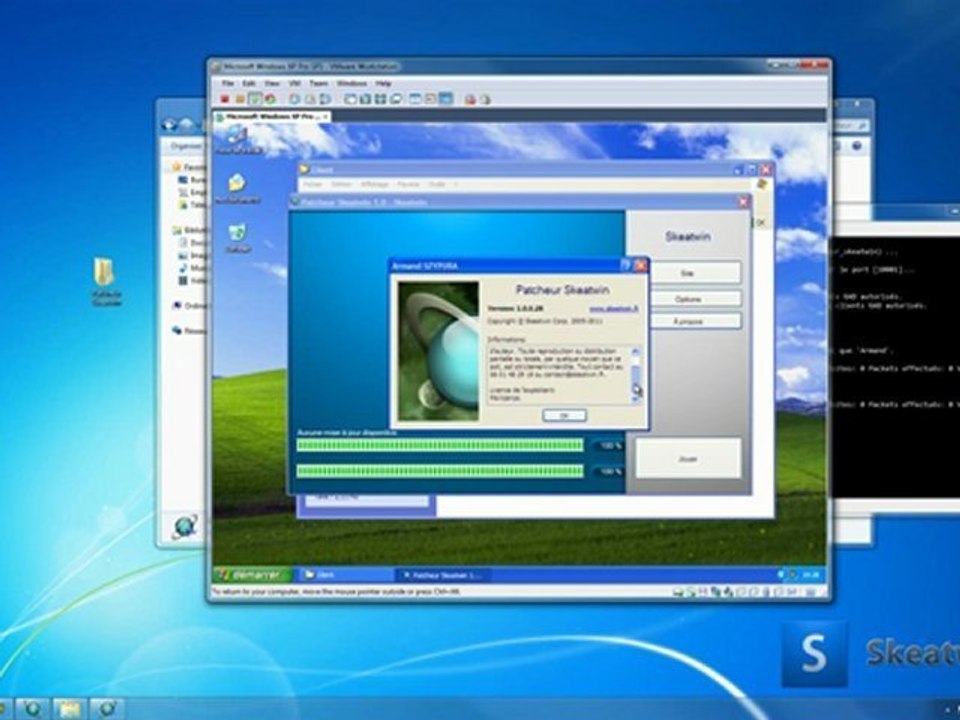
Task: Open File menu in VMware Workstation
Action: [x=228, y=83]
